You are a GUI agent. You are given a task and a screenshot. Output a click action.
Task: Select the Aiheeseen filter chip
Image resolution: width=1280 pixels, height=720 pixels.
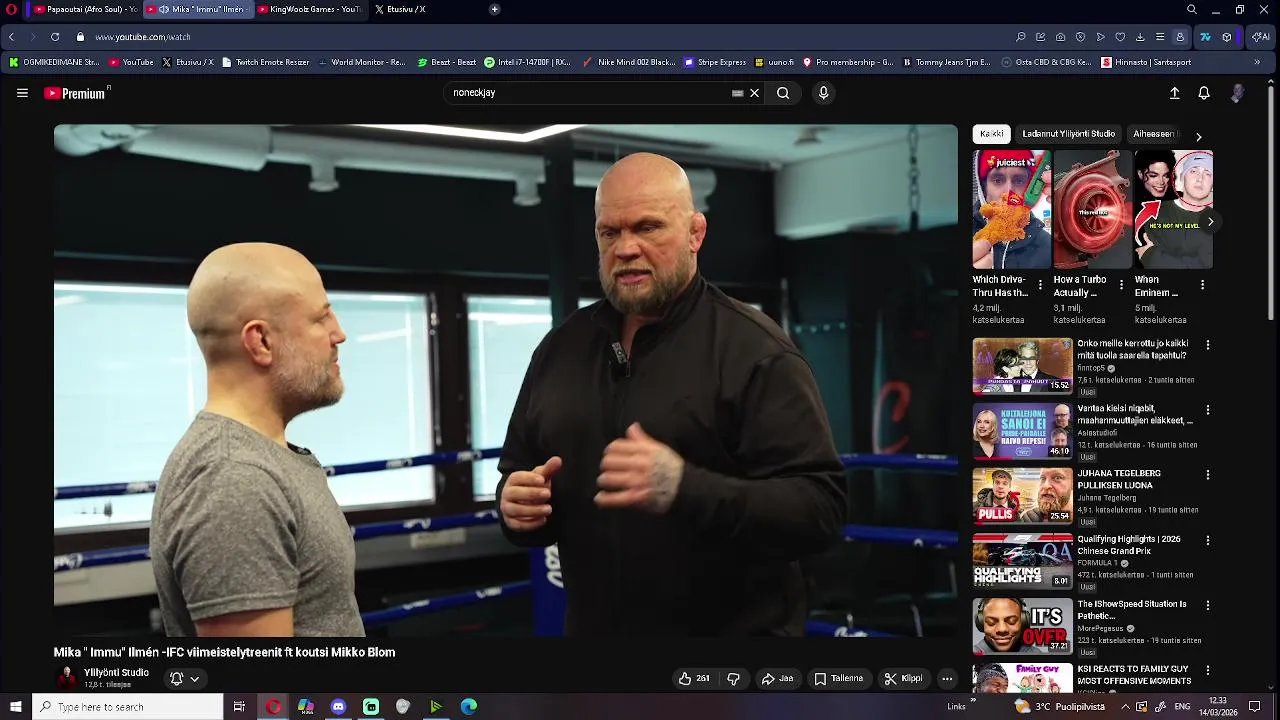pos(1154,134)
